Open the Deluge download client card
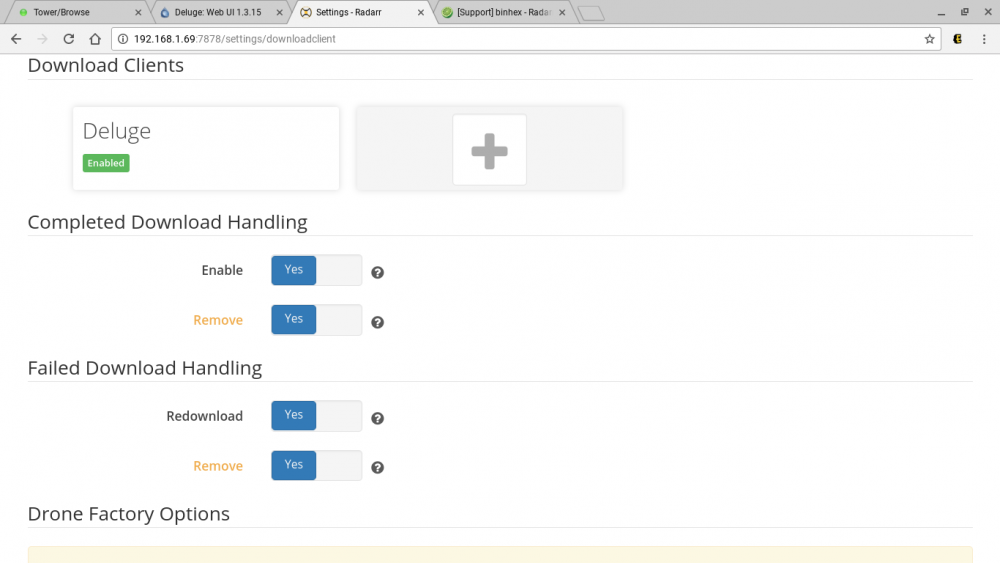 point(206,148)
